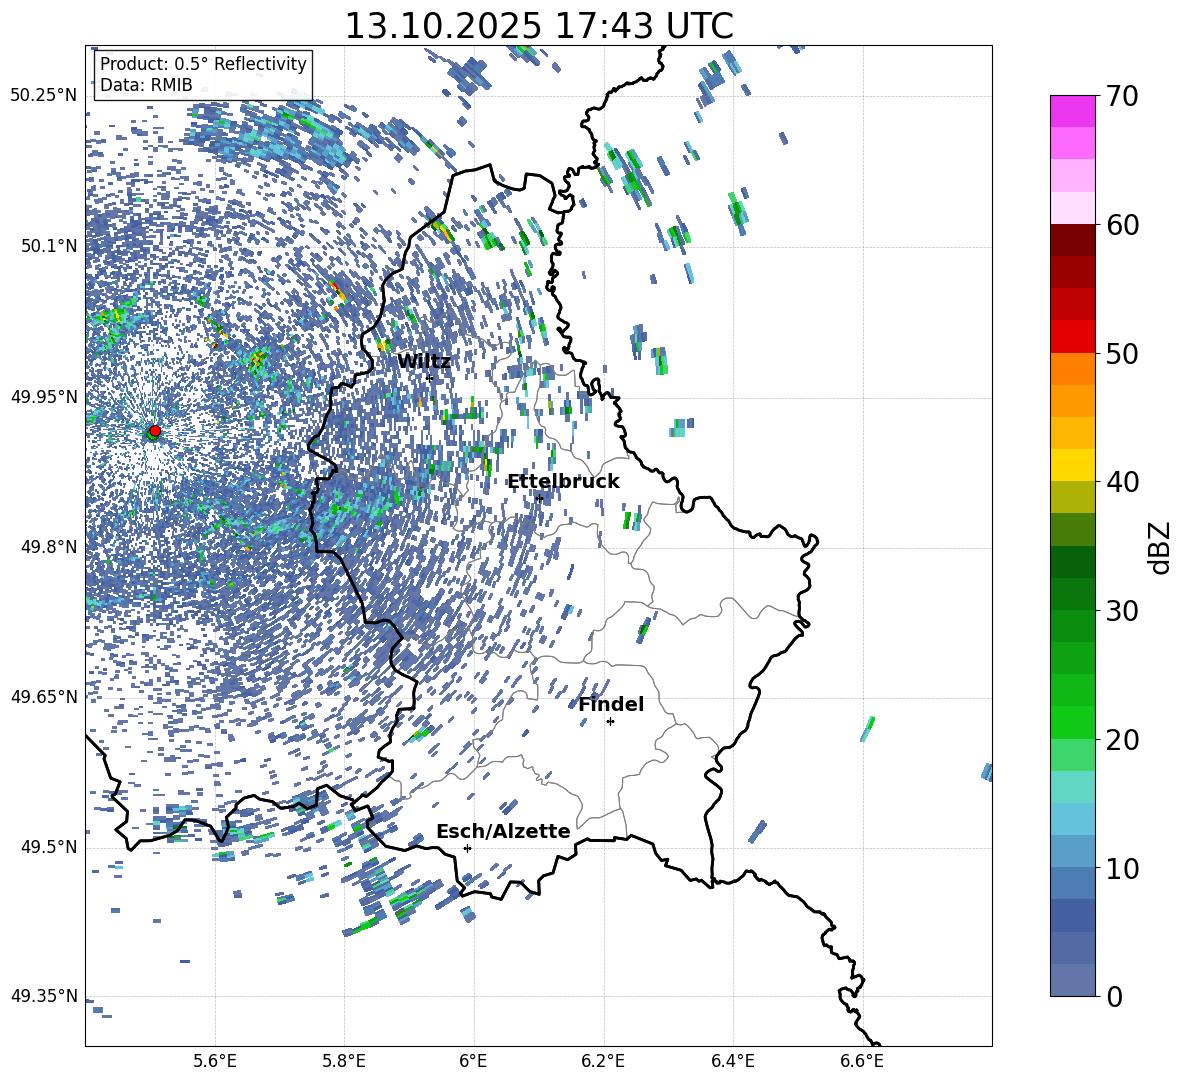Click the bright red band just above 50 dBZ
Viewport: 1184px width, 1081px height.
(1072, 337)
